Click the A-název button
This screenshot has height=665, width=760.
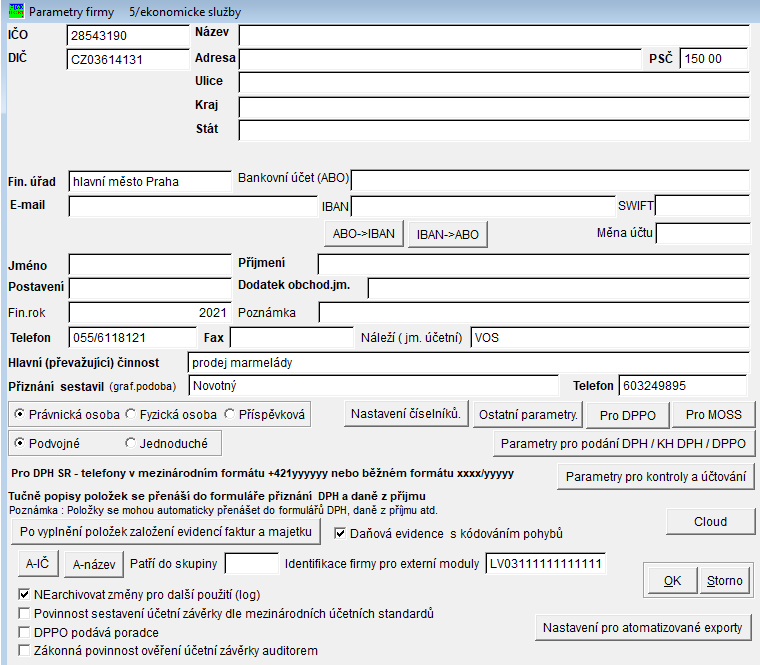(94, 564)
